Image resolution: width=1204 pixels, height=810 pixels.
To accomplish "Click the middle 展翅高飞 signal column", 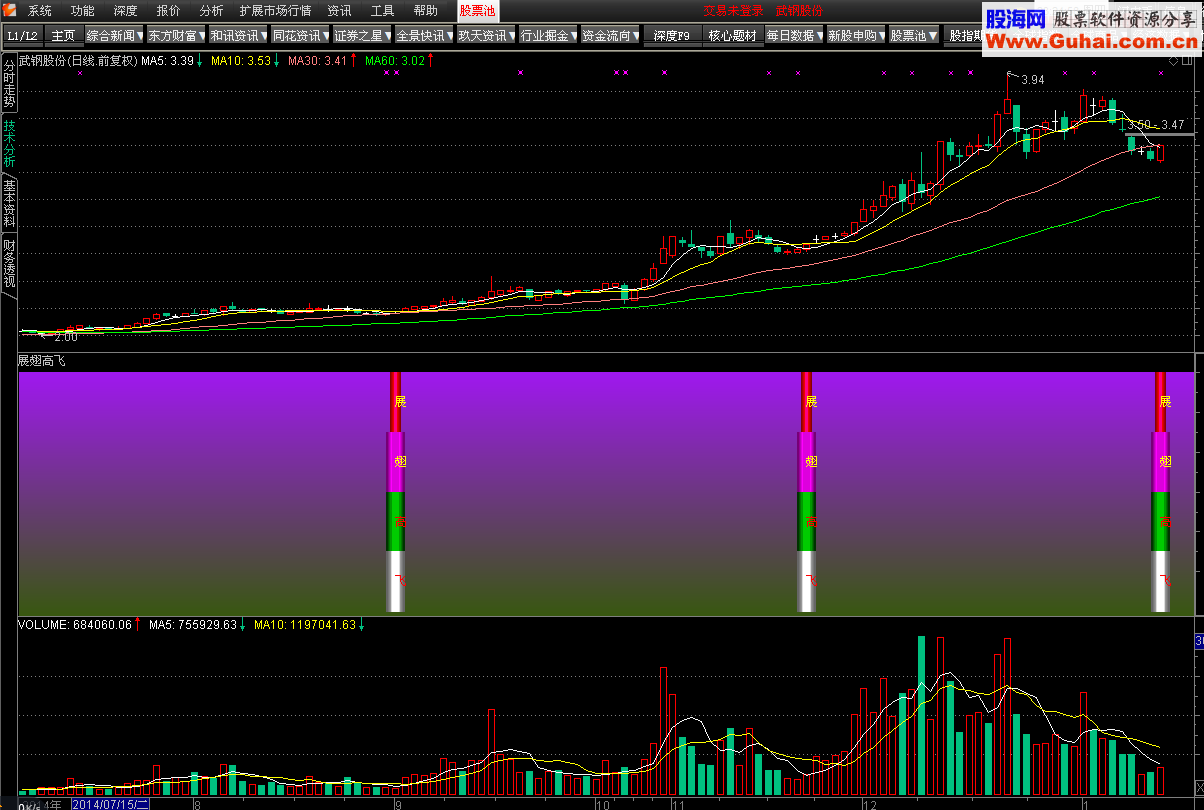I will tap(807, 492).
